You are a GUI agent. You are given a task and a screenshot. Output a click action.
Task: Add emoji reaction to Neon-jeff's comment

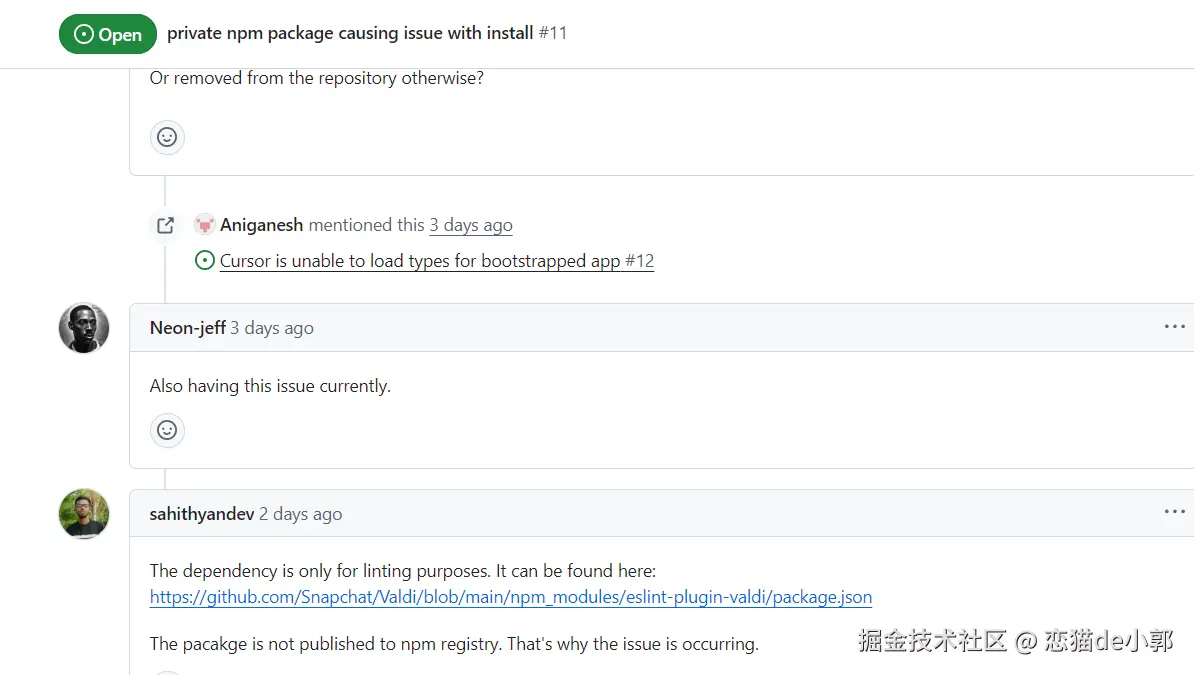(167, 430)
